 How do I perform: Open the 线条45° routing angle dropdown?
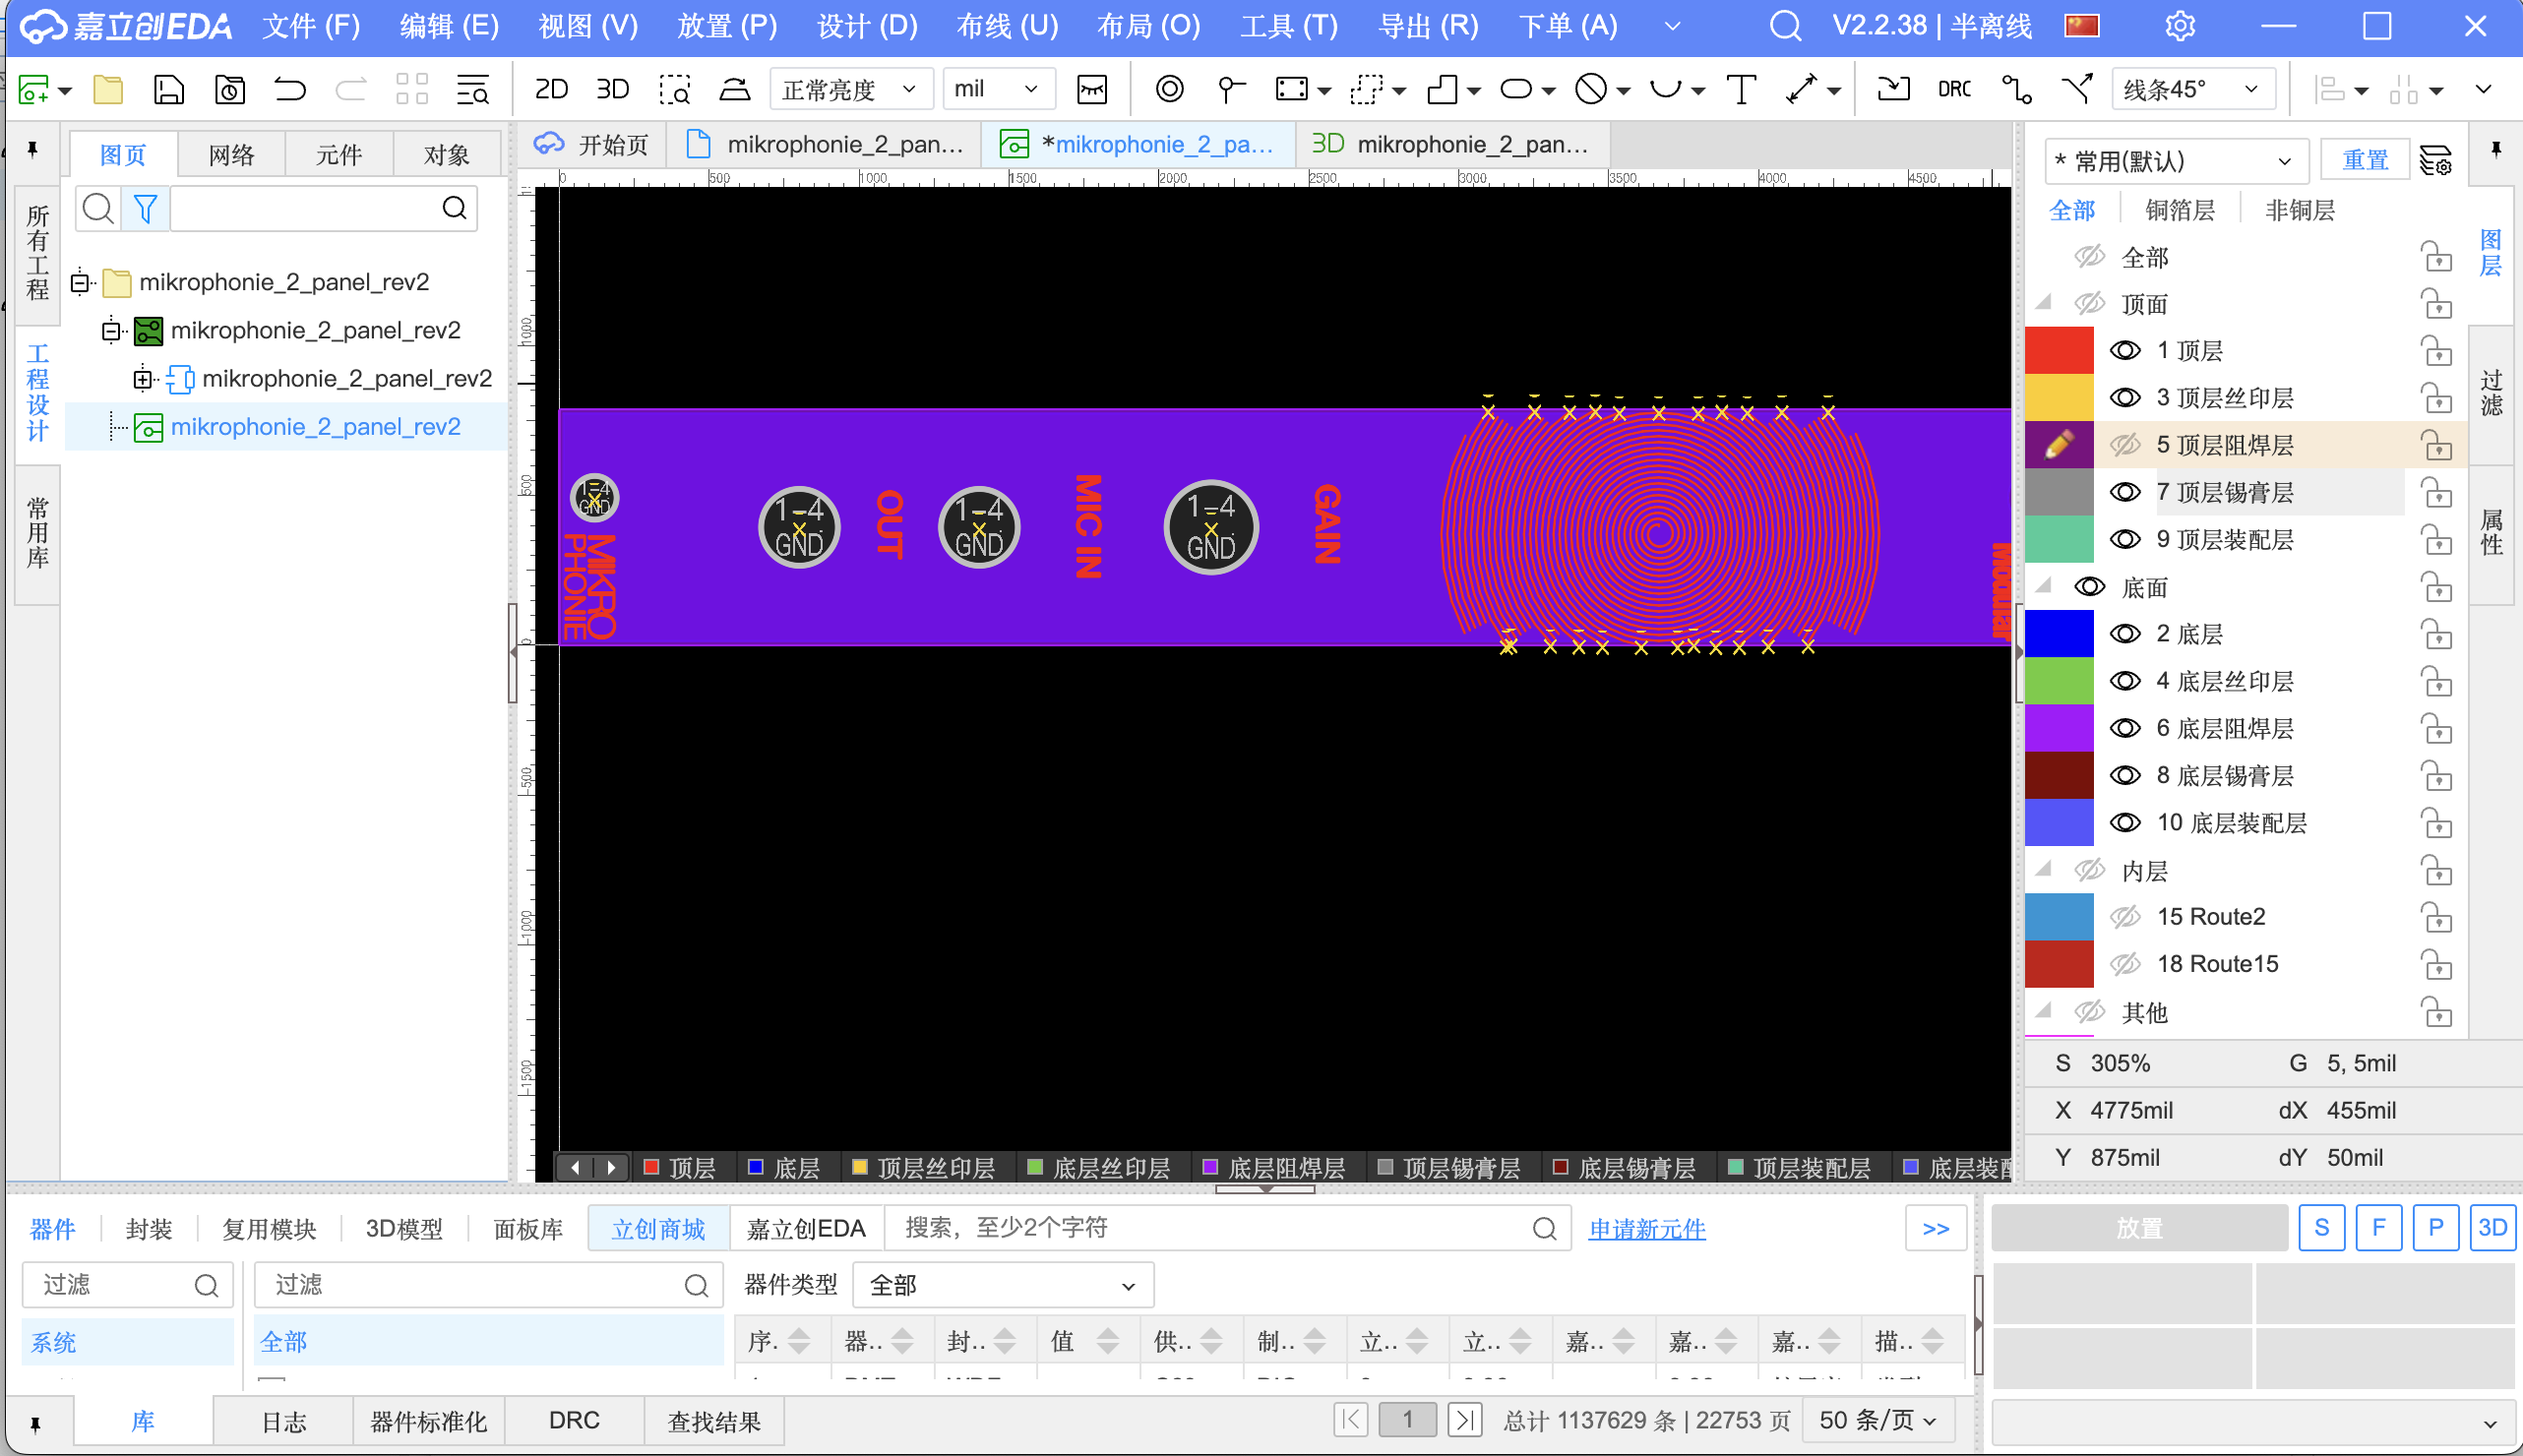pyautogui.click(x=2192, y=90)
